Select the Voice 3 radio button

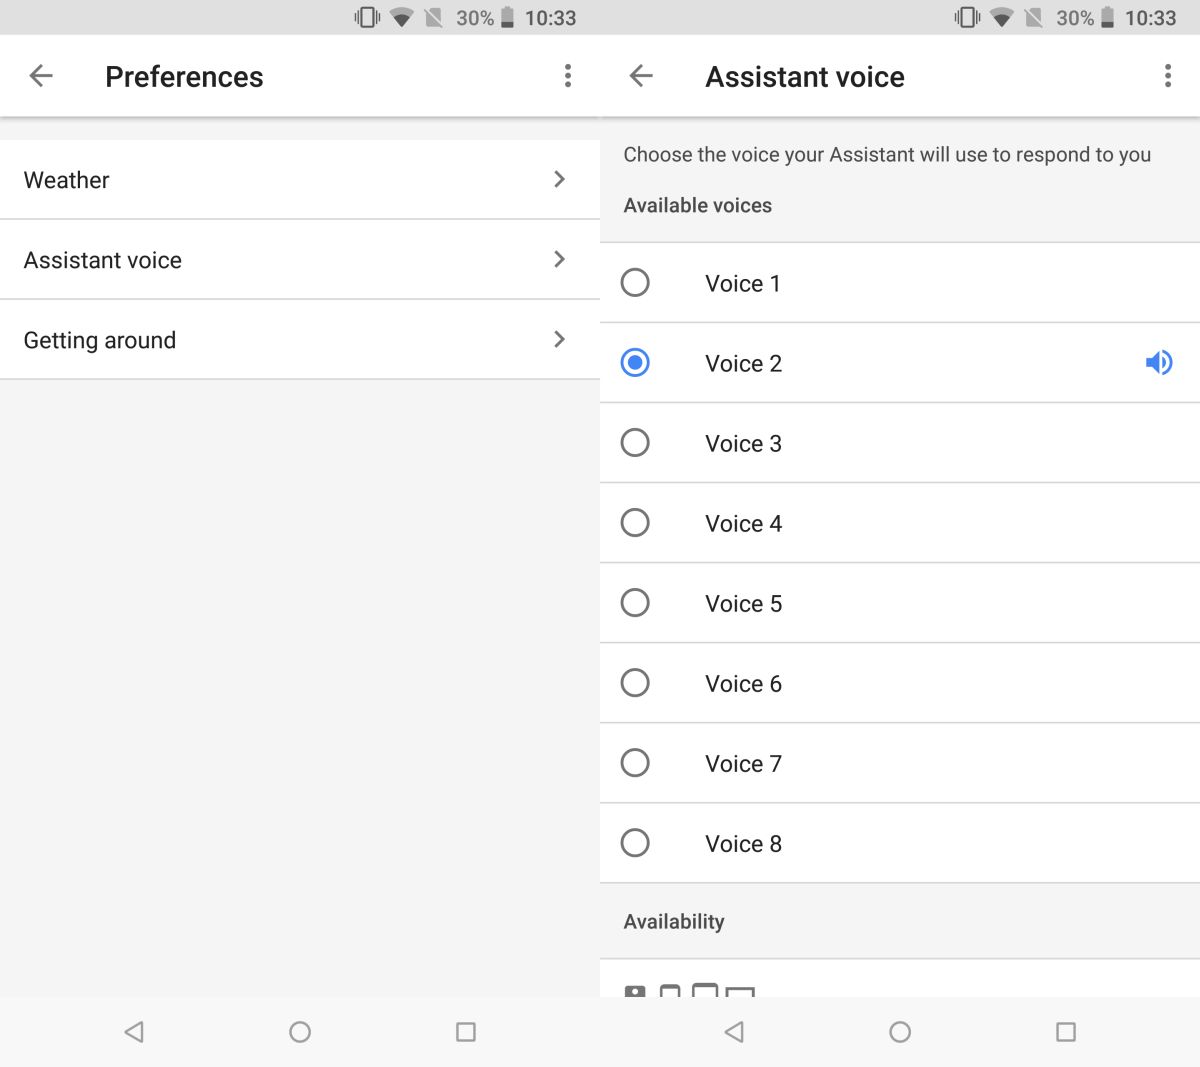coord(635,442)
